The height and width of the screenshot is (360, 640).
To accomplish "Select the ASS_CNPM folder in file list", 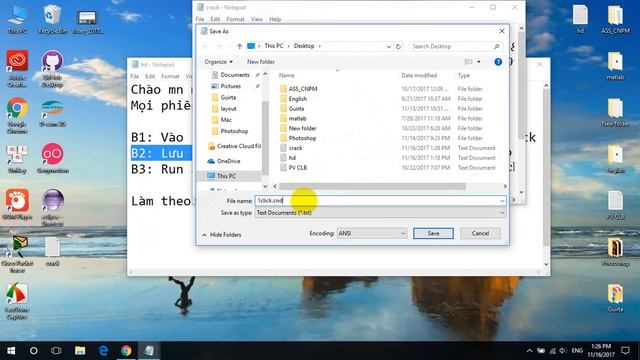I will [x=303, y=89].
